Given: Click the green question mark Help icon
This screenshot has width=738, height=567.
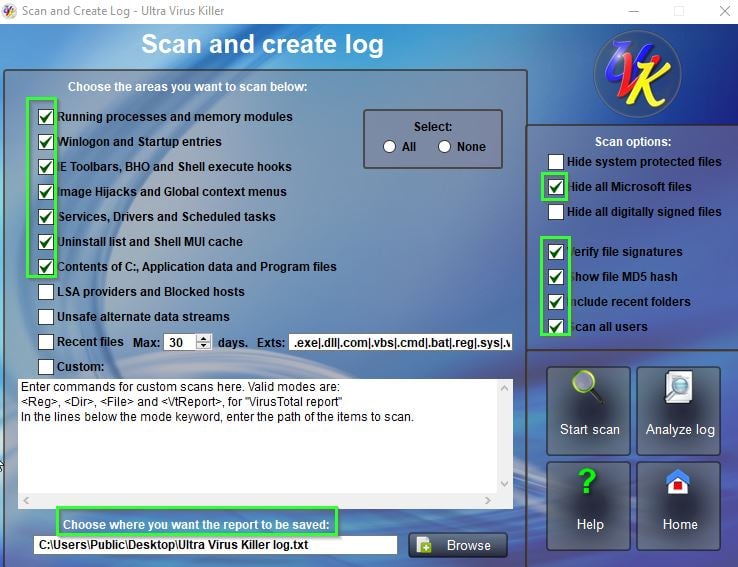Looking at the screenshot, I should tap(587, 481).
